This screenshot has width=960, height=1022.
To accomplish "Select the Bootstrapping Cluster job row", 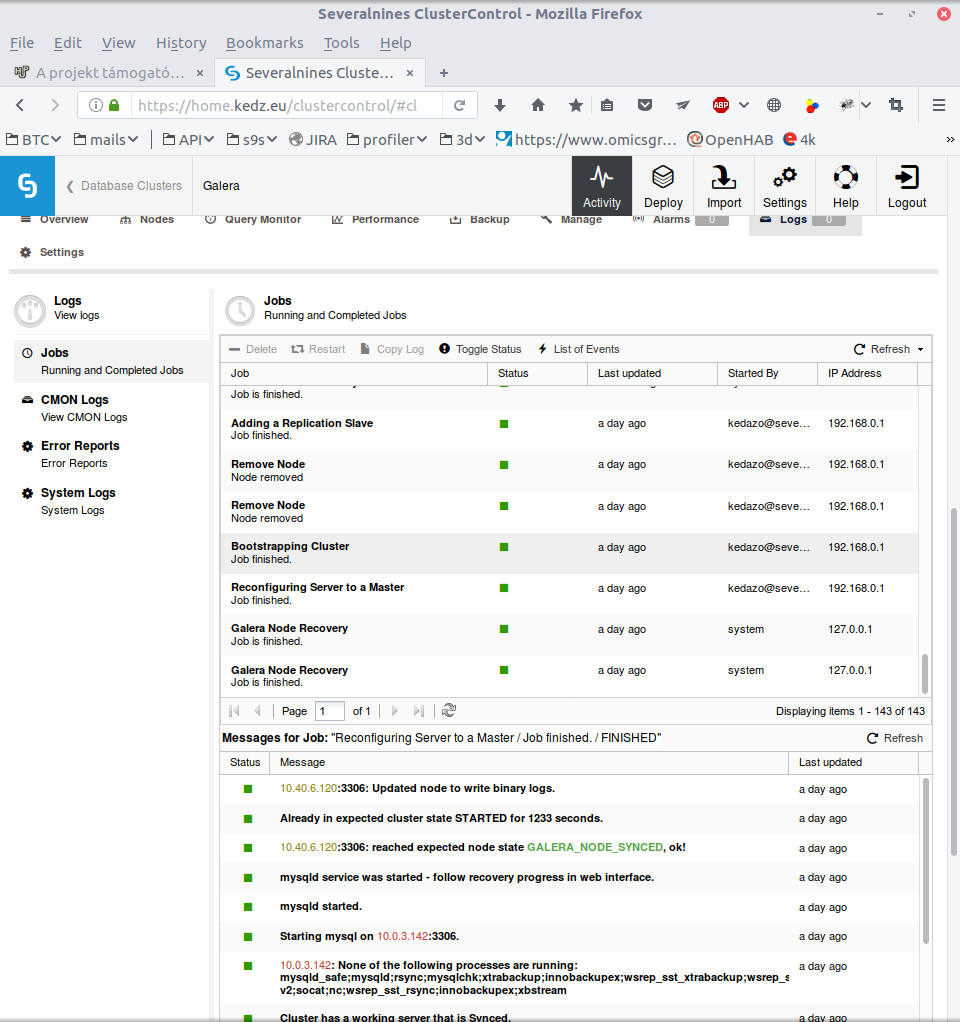I will pyautogui.click(x=569, y=553).
